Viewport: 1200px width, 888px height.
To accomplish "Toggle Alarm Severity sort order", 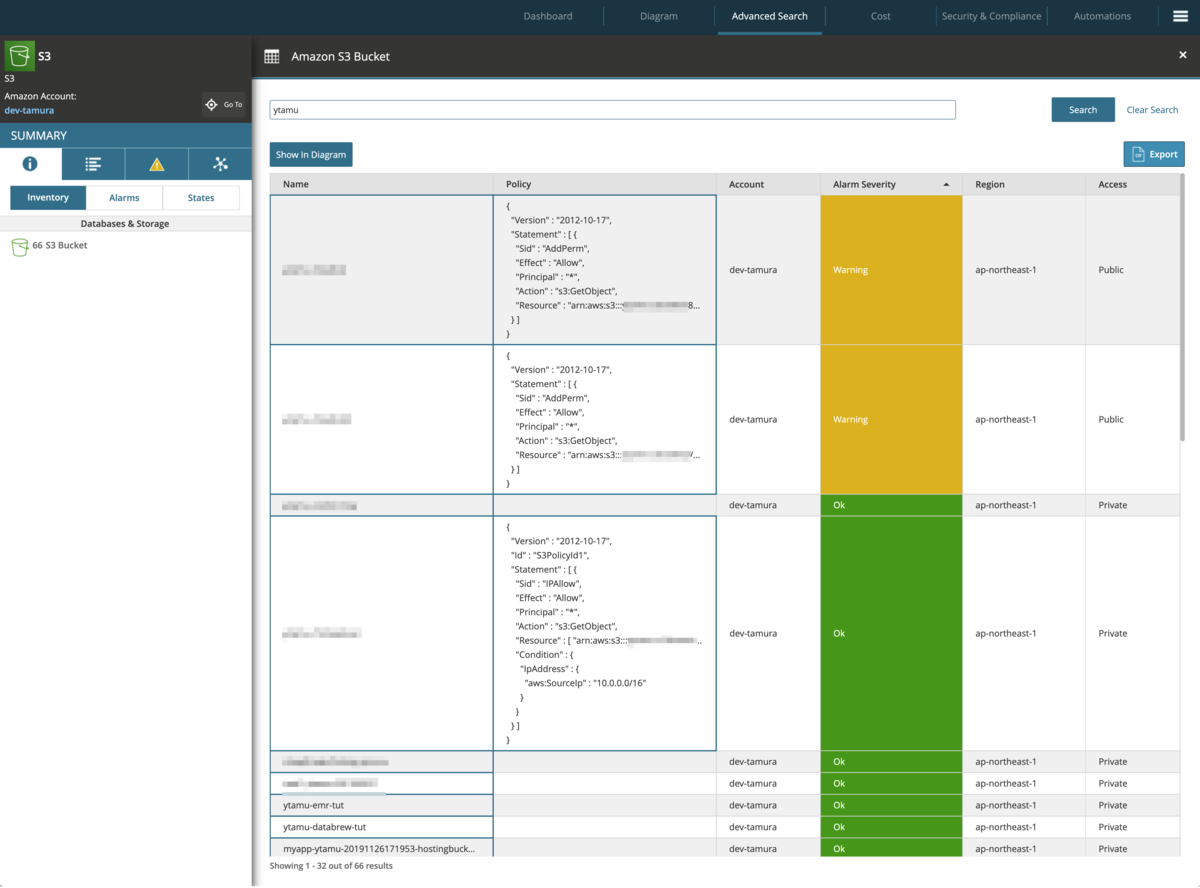I will [891, 184].
